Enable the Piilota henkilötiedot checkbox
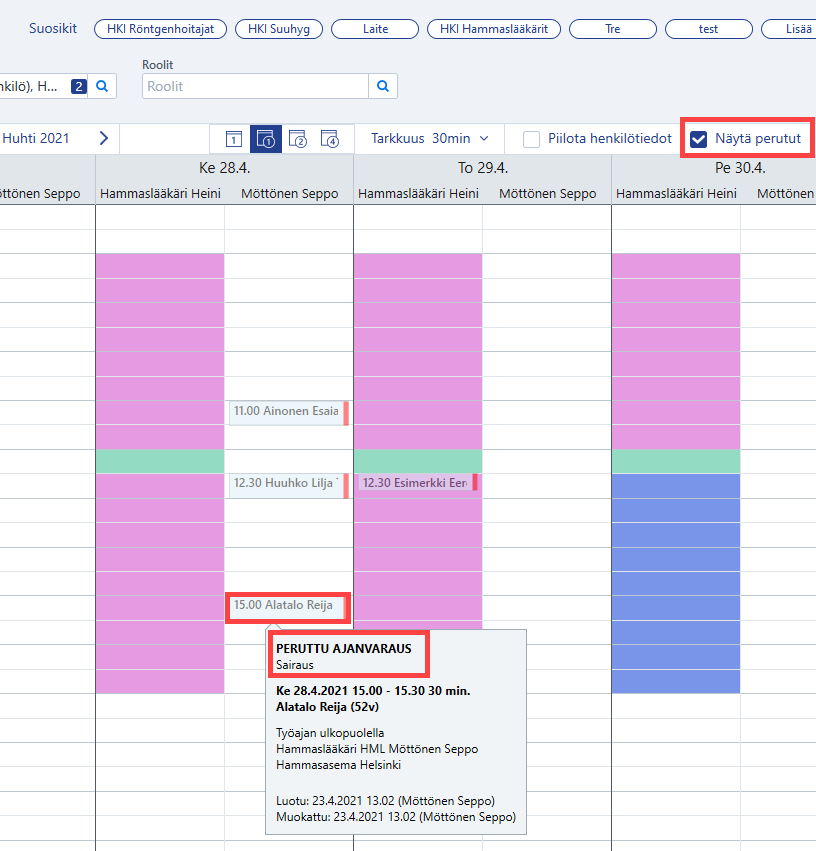This screenshot has height=851, width=816. pyautogui.click(x=531, y=139)
